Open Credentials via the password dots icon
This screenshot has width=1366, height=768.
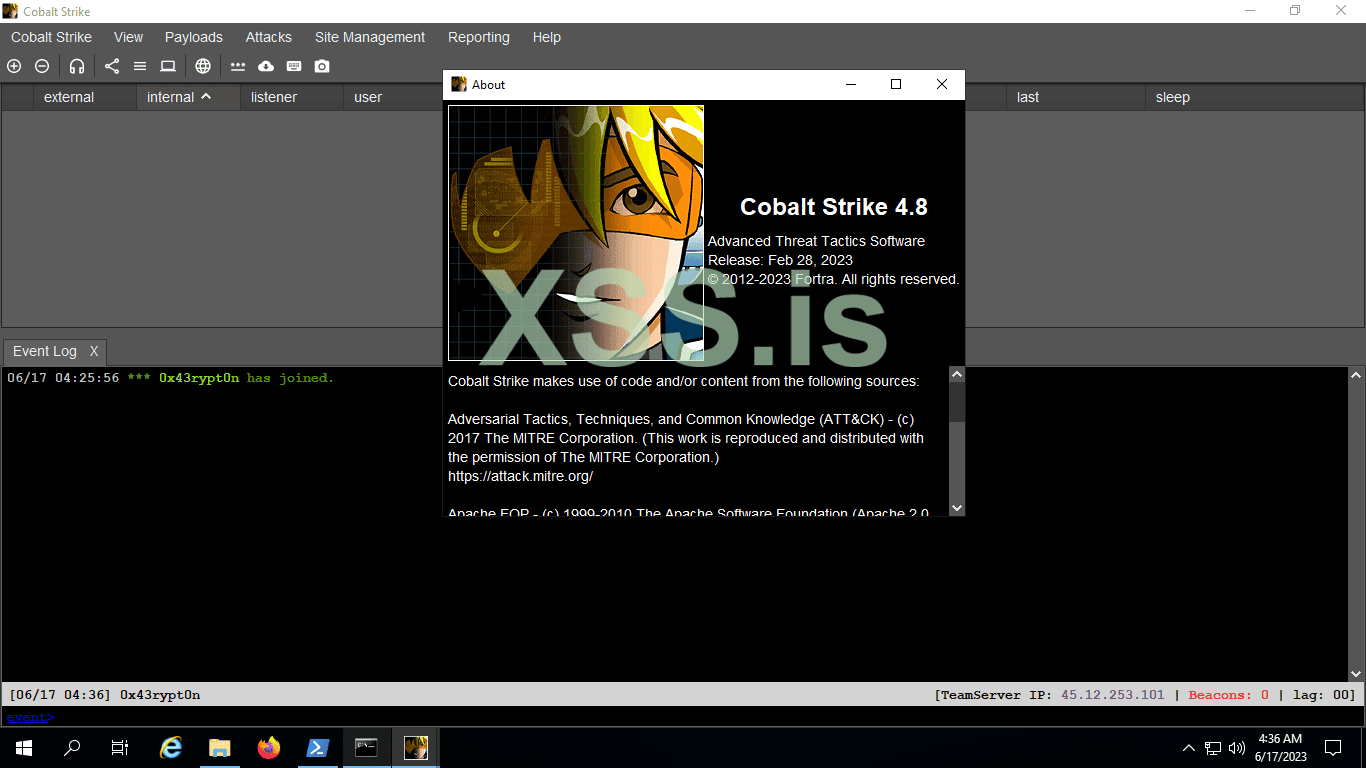tap(238, 66)
